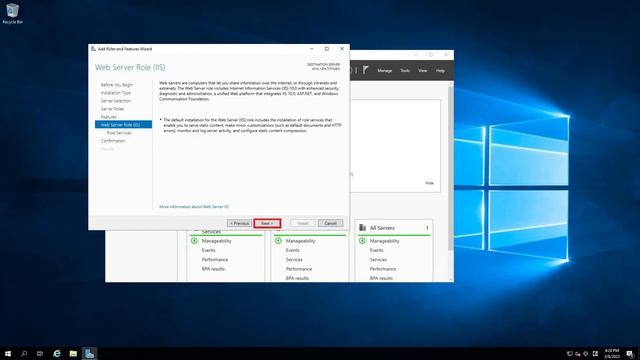Go to Confirmation wizard step
The image size is (640, 360).
pos(113,141)
